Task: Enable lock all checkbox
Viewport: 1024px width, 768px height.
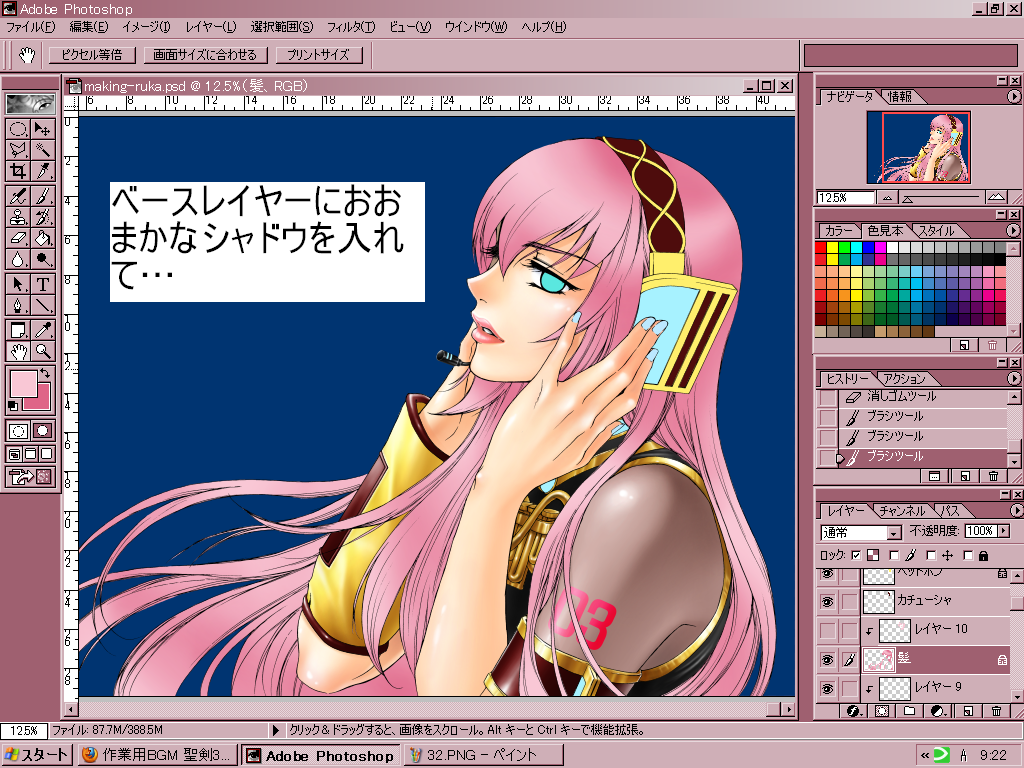Action: (968, 556)
